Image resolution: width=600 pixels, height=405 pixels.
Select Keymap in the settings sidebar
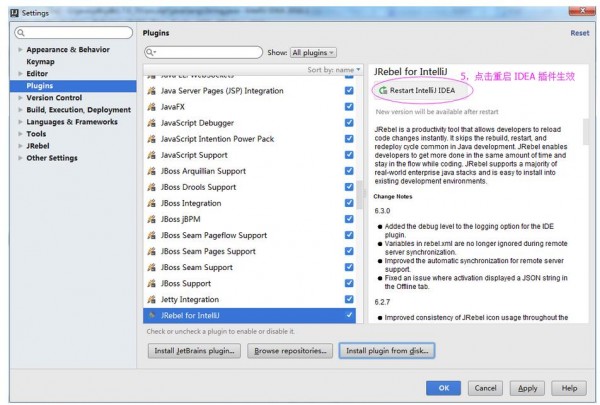pyautogui.click(x=41, y=61)
